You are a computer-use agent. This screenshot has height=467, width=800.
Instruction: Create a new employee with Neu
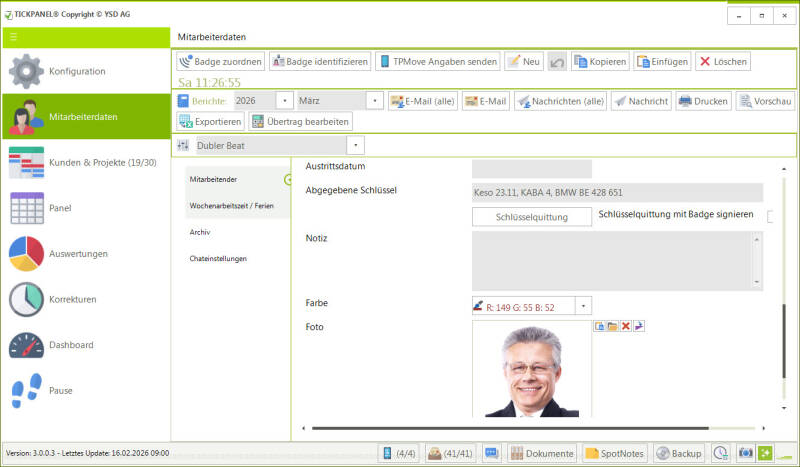click(524, 61)
